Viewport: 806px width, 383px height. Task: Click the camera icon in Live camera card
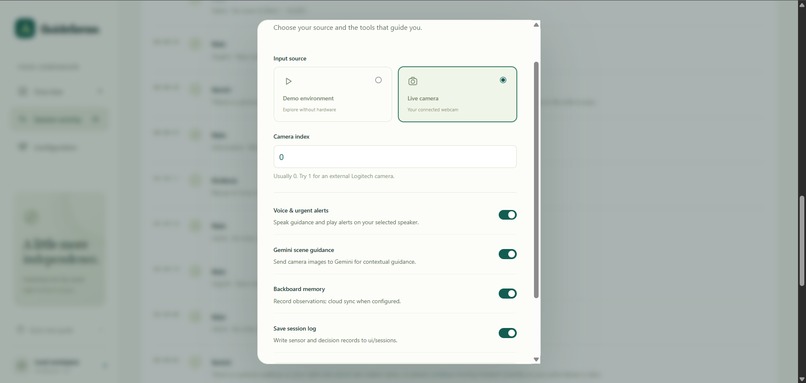[413, 81]
